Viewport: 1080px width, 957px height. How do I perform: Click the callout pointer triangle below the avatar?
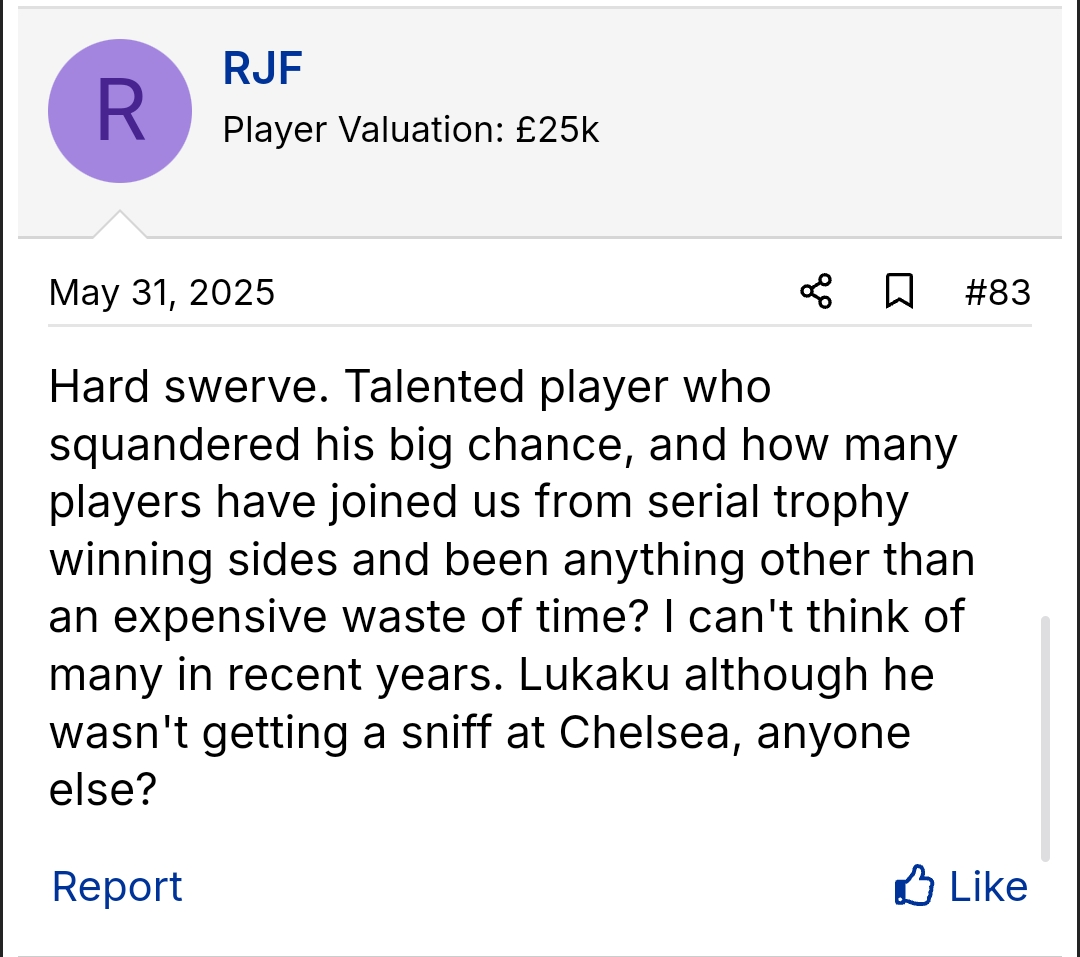point(120,225)
